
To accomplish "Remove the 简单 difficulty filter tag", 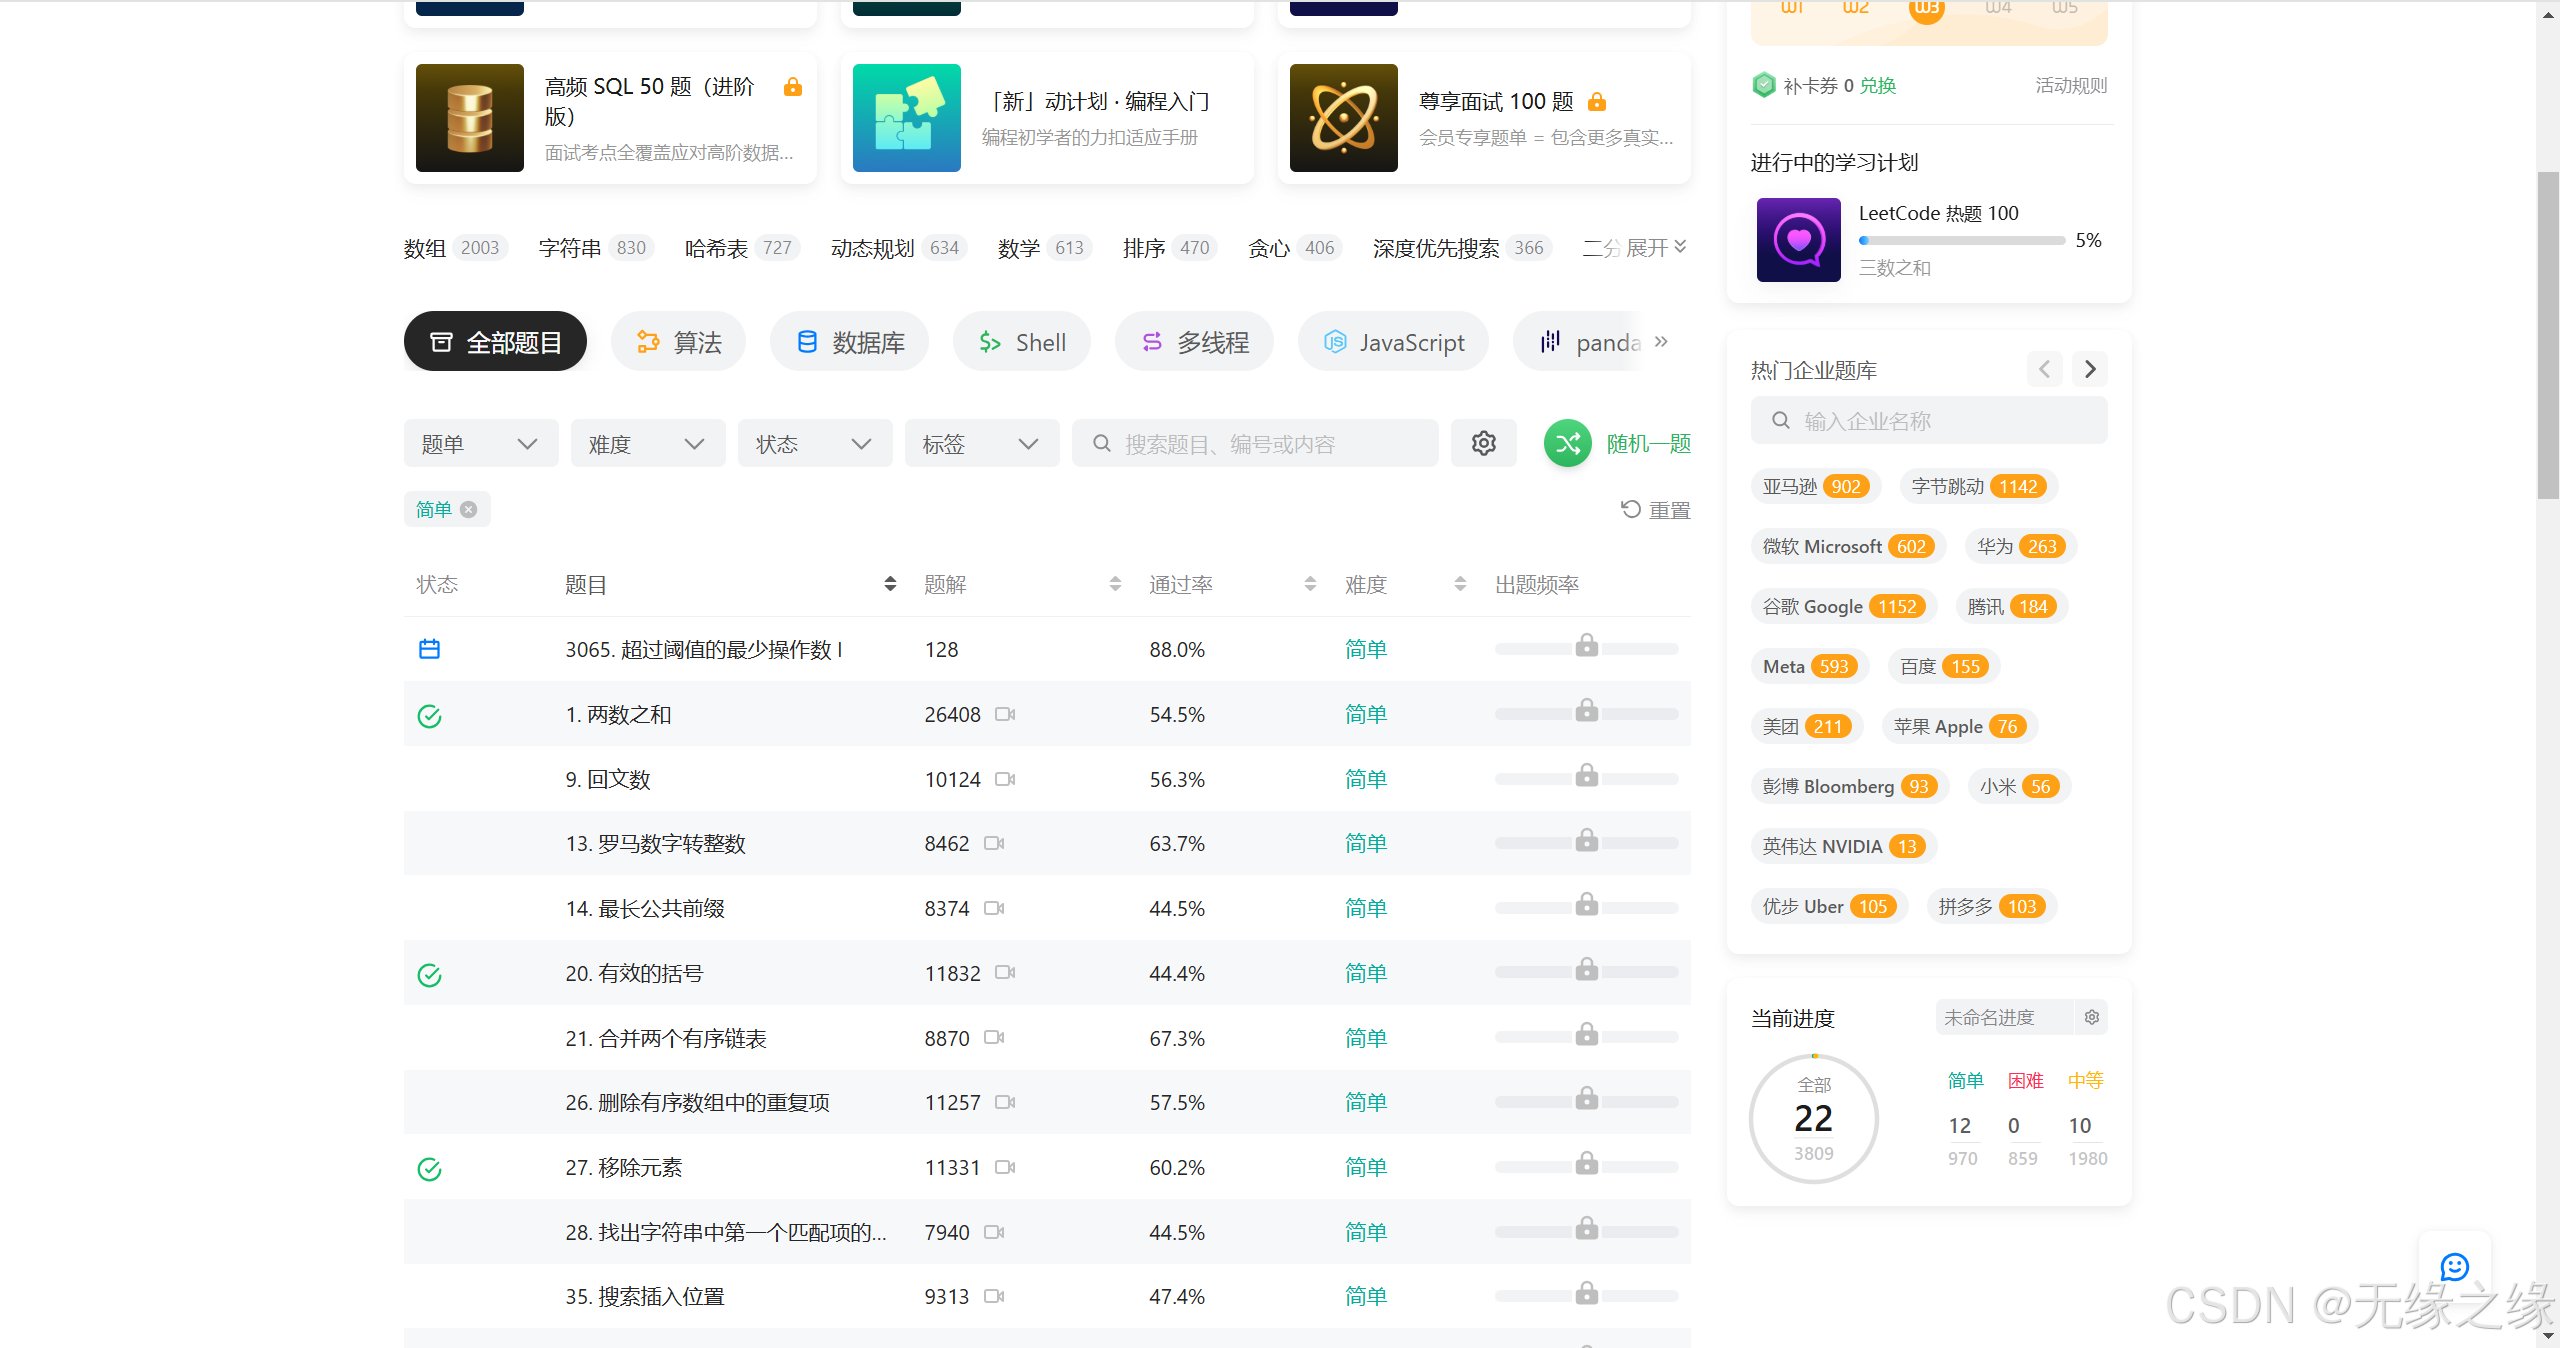I will (468, 509).
